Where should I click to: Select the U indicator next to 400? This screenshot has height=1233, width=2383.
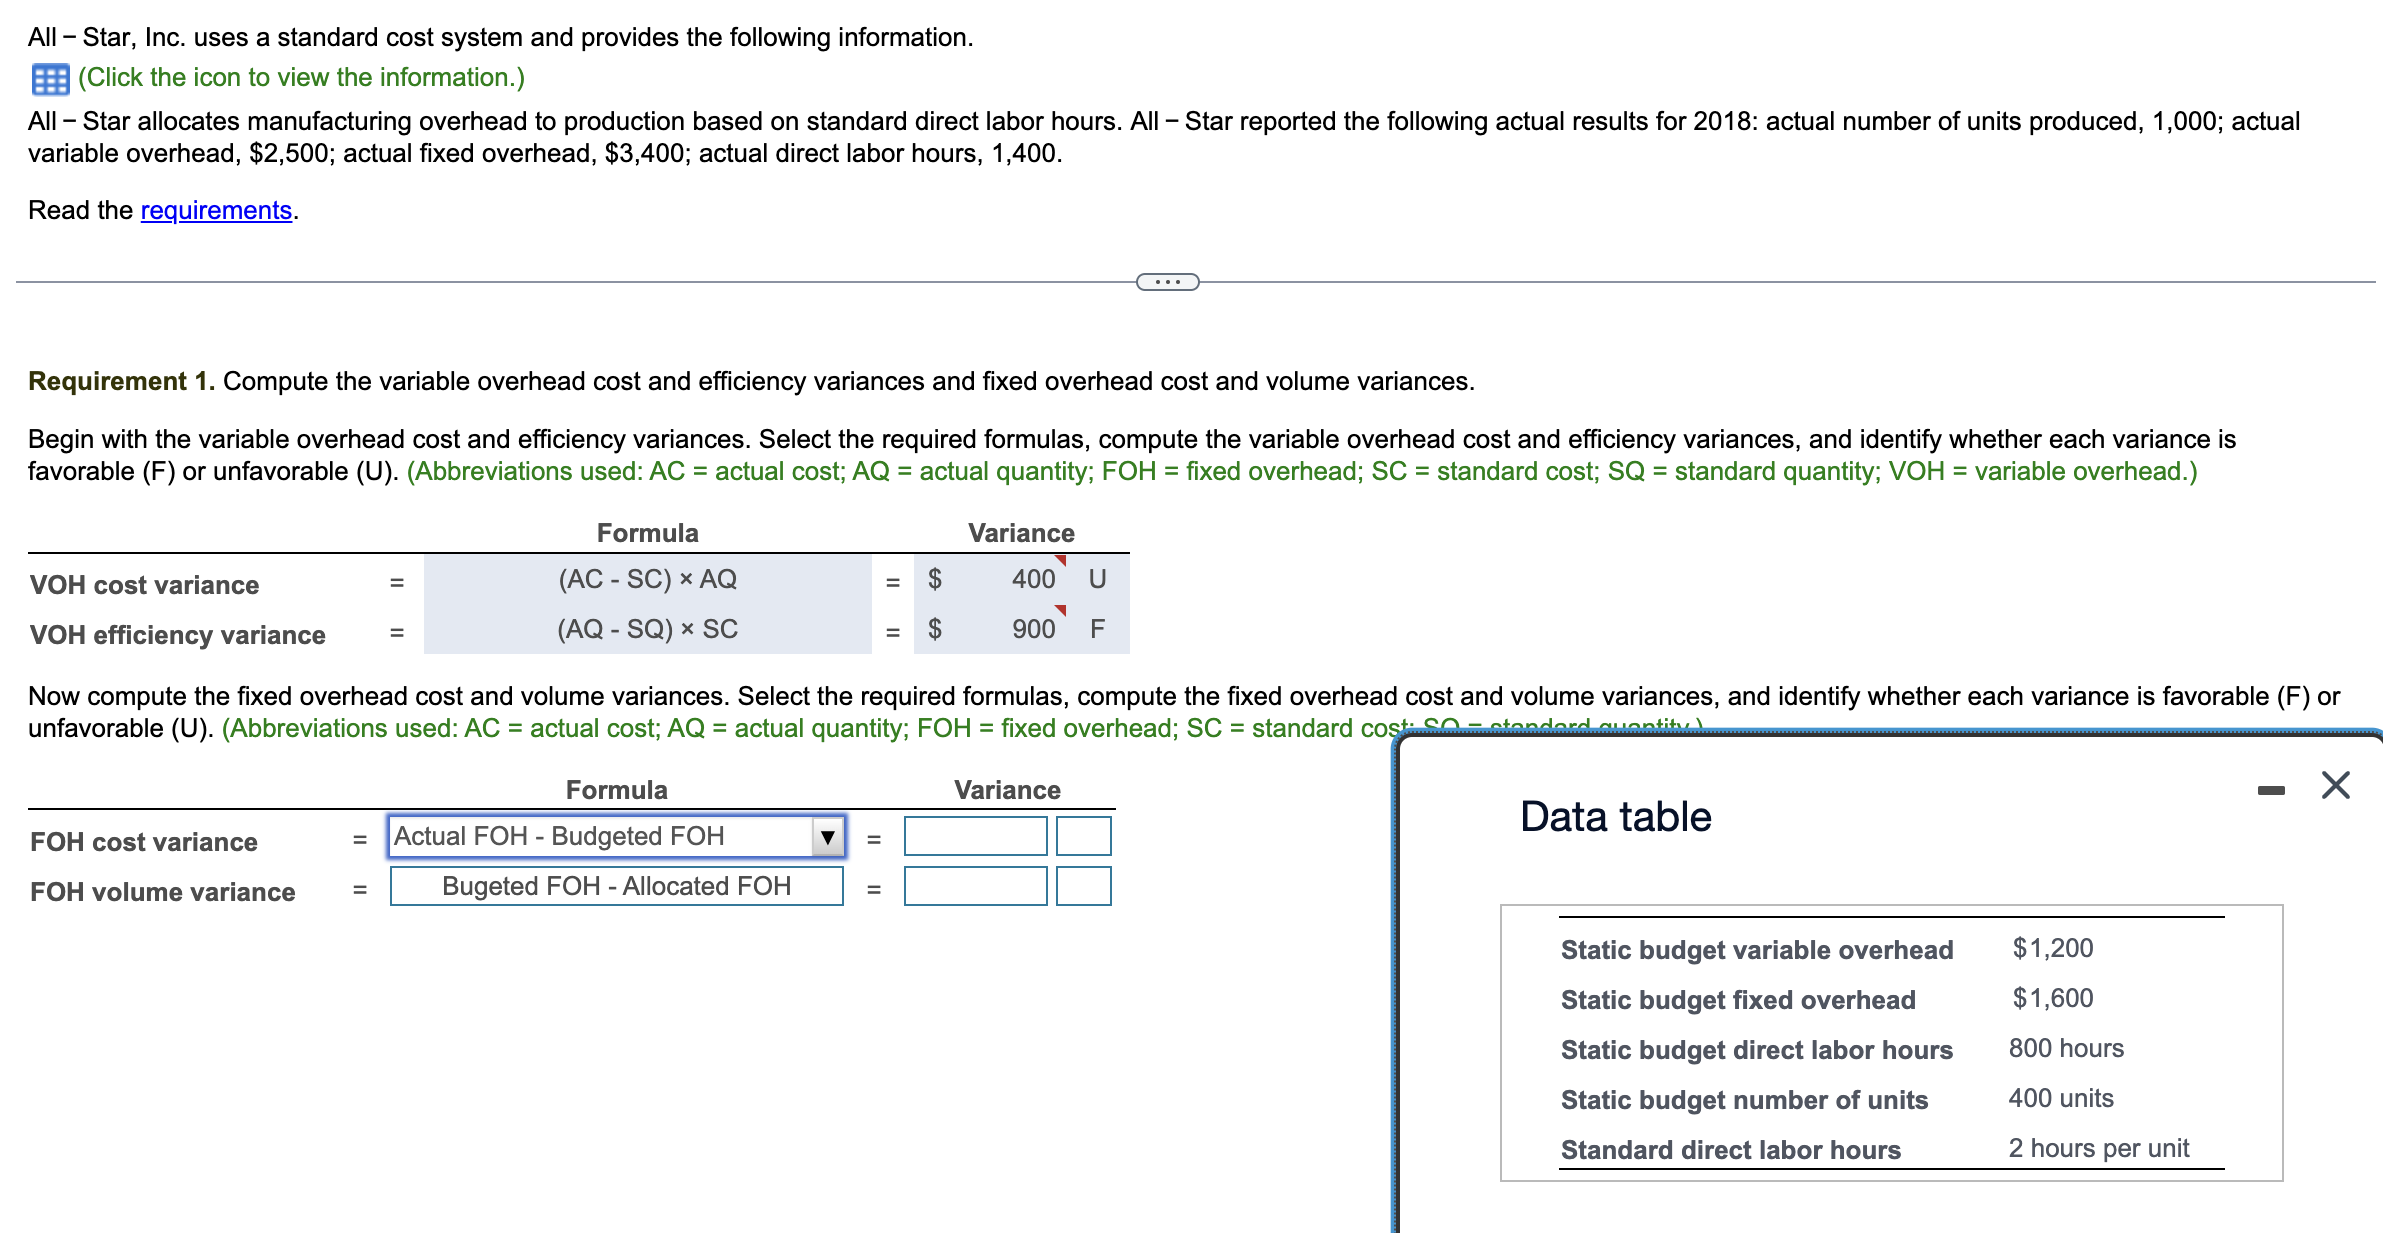1097,578
